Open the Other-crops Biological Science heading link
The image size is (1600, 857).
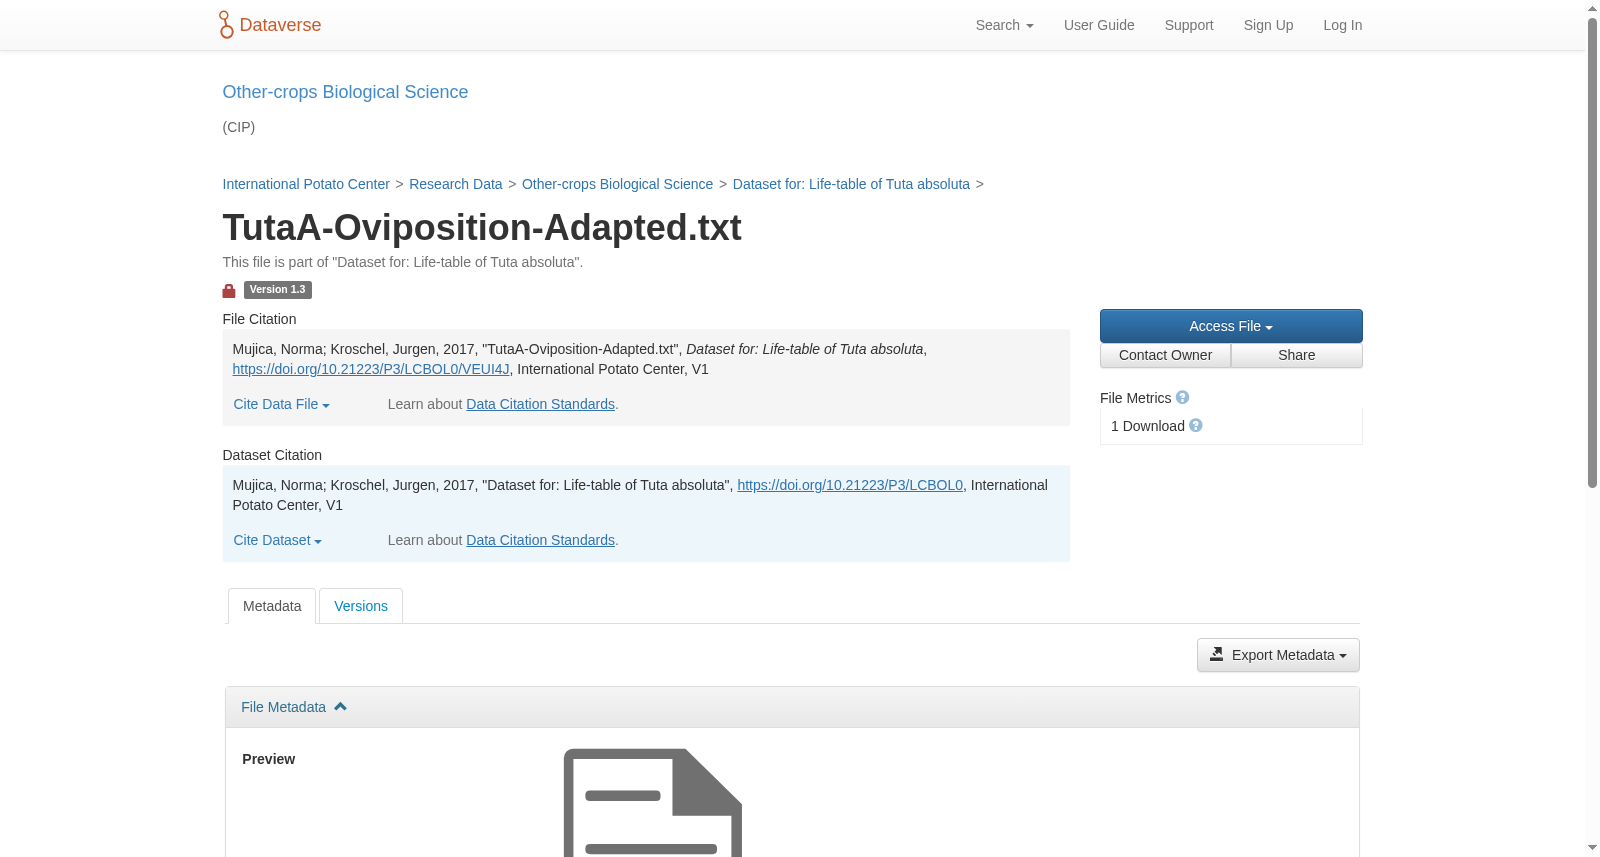click(x=345, y=92)
